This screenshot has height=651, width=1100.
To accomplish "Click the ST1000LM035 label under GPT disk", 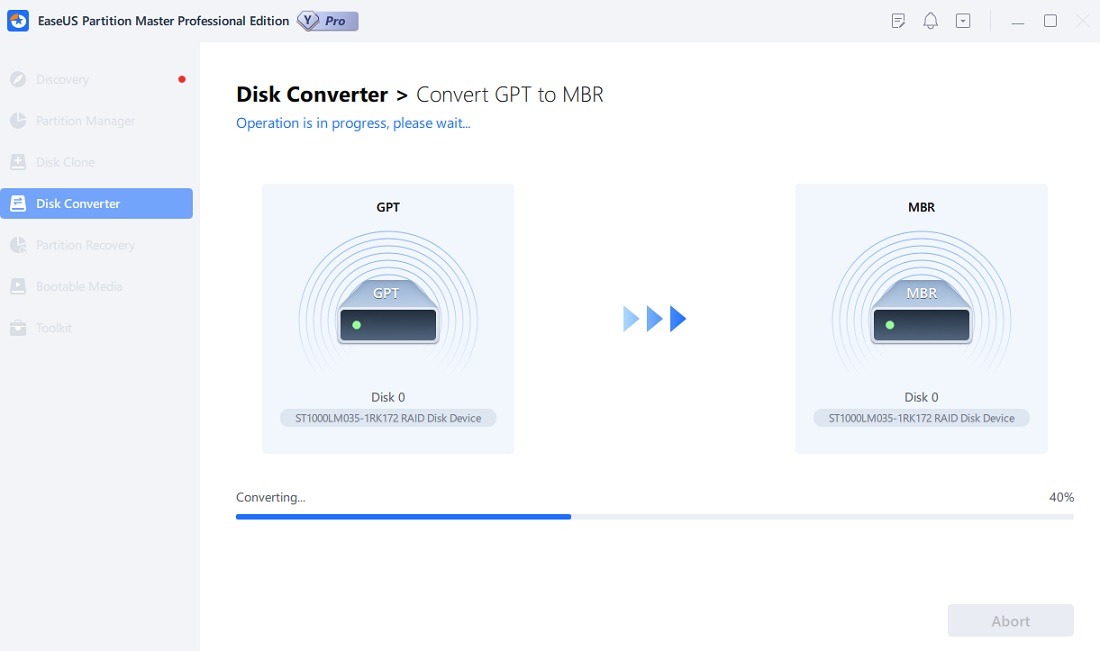I will [388, 418].
